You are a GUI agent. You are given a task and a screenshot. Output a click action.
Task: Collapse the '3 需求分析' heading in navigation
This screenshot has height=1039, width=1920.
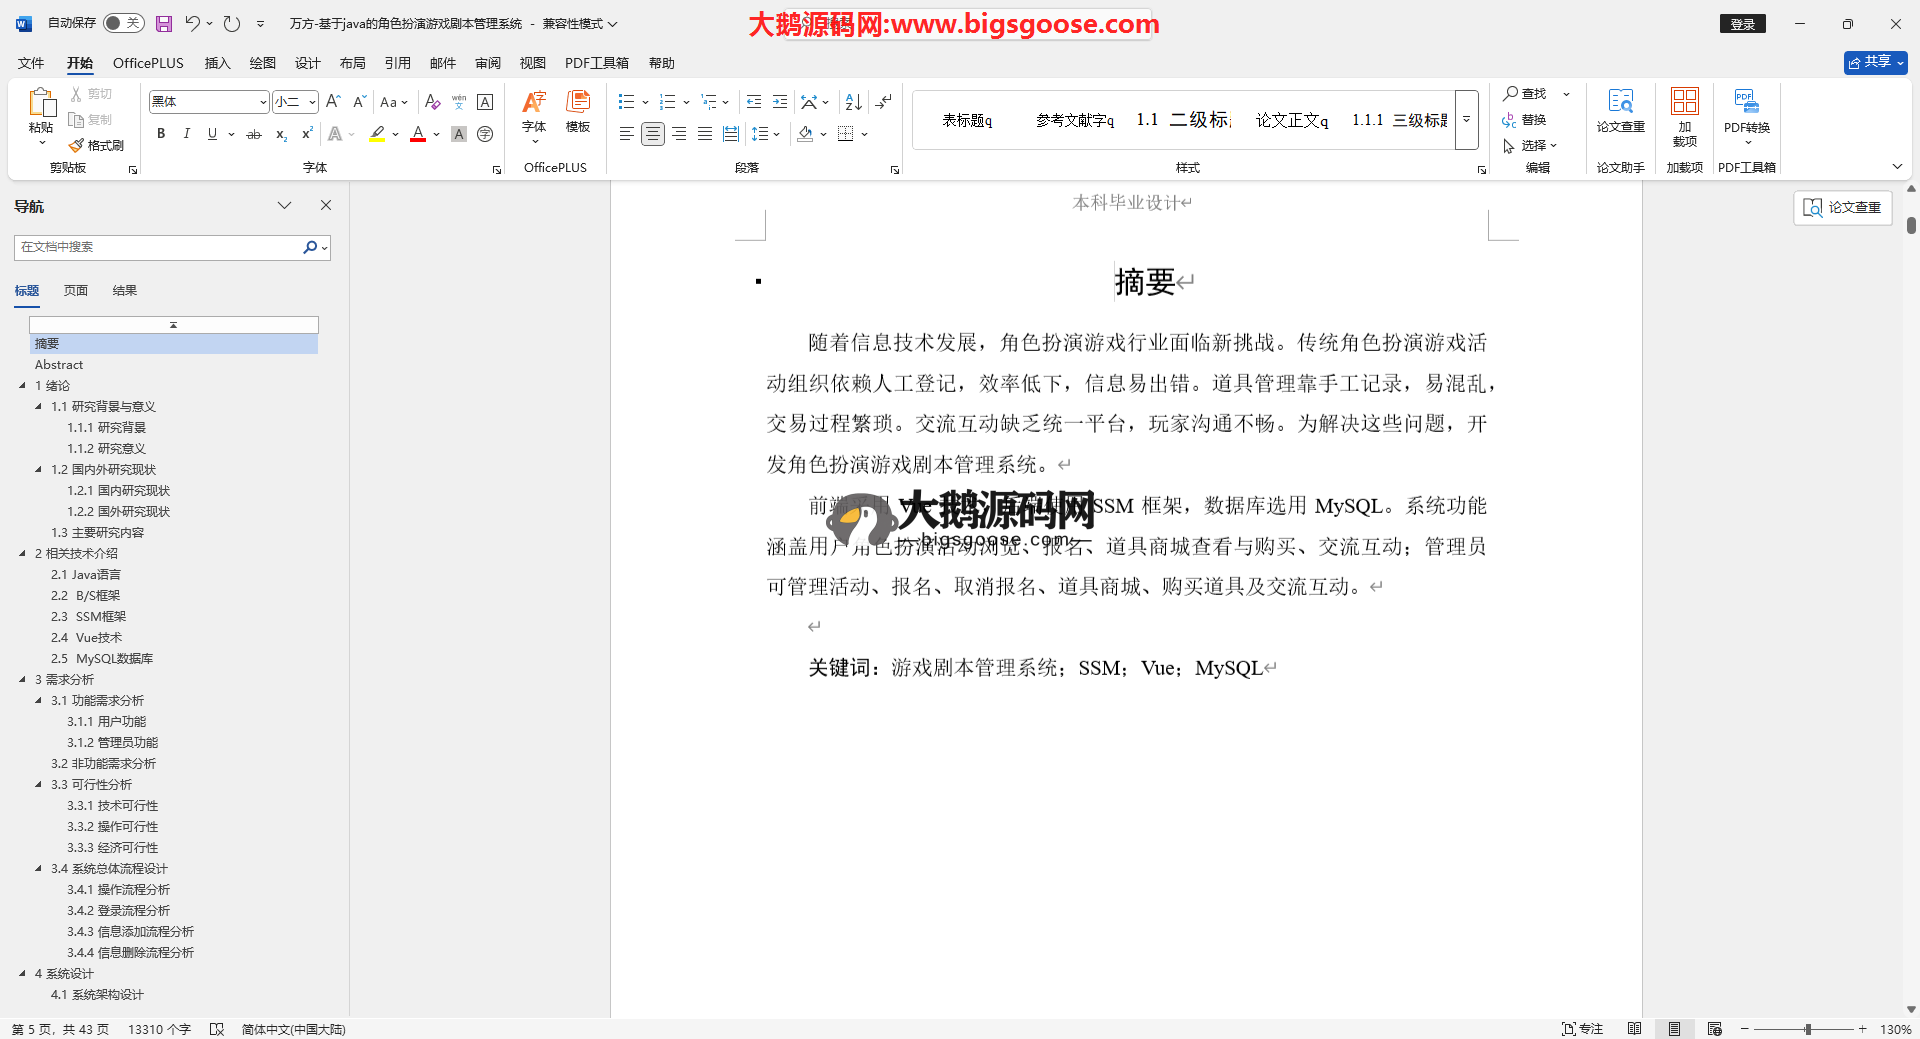tap(22, 680)
